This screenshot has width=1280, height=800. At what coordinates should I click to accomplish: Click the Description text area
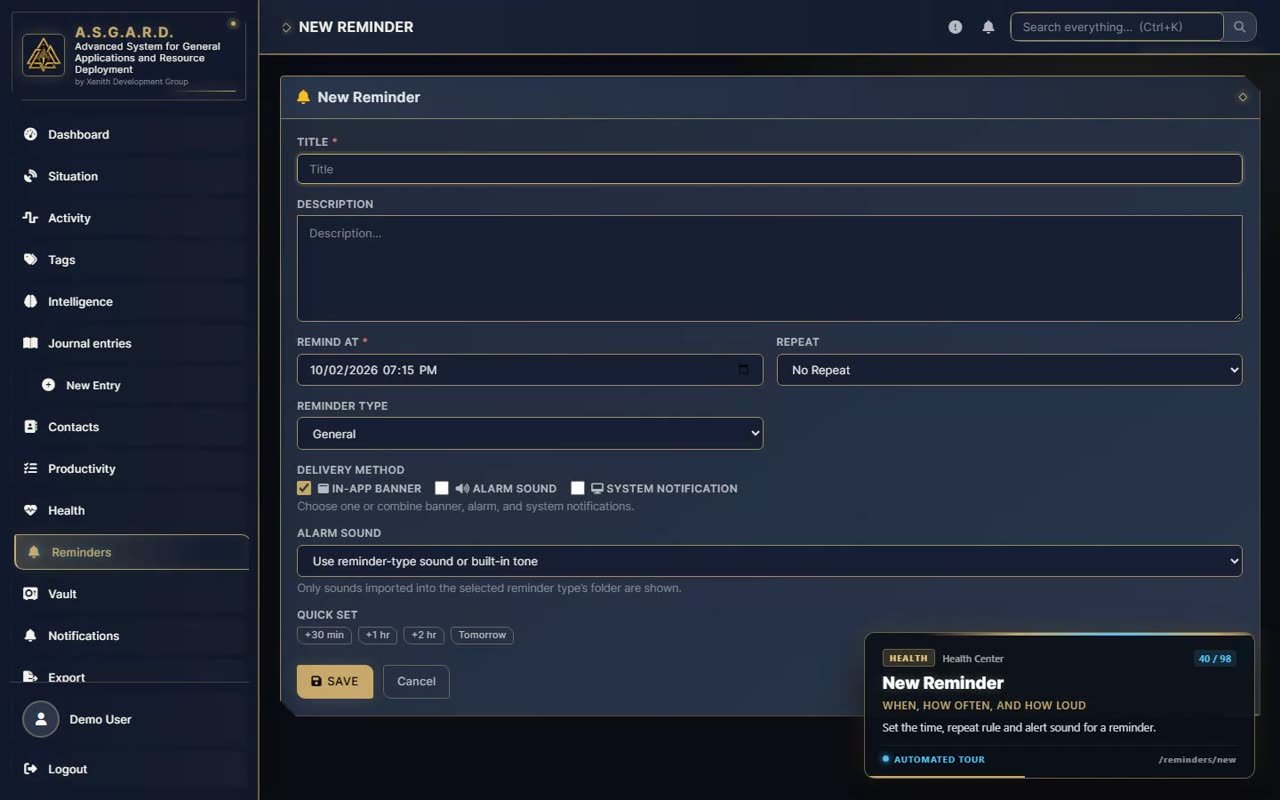tap(769, 268)
